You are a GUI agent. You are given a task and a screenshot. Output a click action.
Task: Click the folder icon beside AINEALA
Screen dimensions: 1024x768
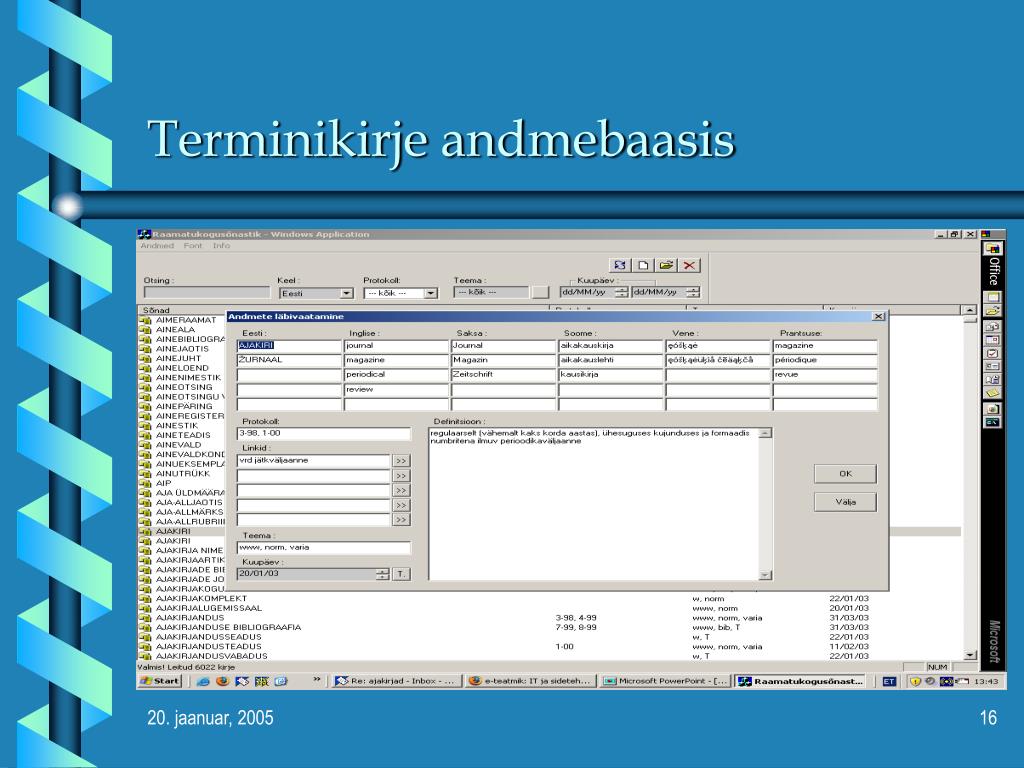tap(145, 330)
